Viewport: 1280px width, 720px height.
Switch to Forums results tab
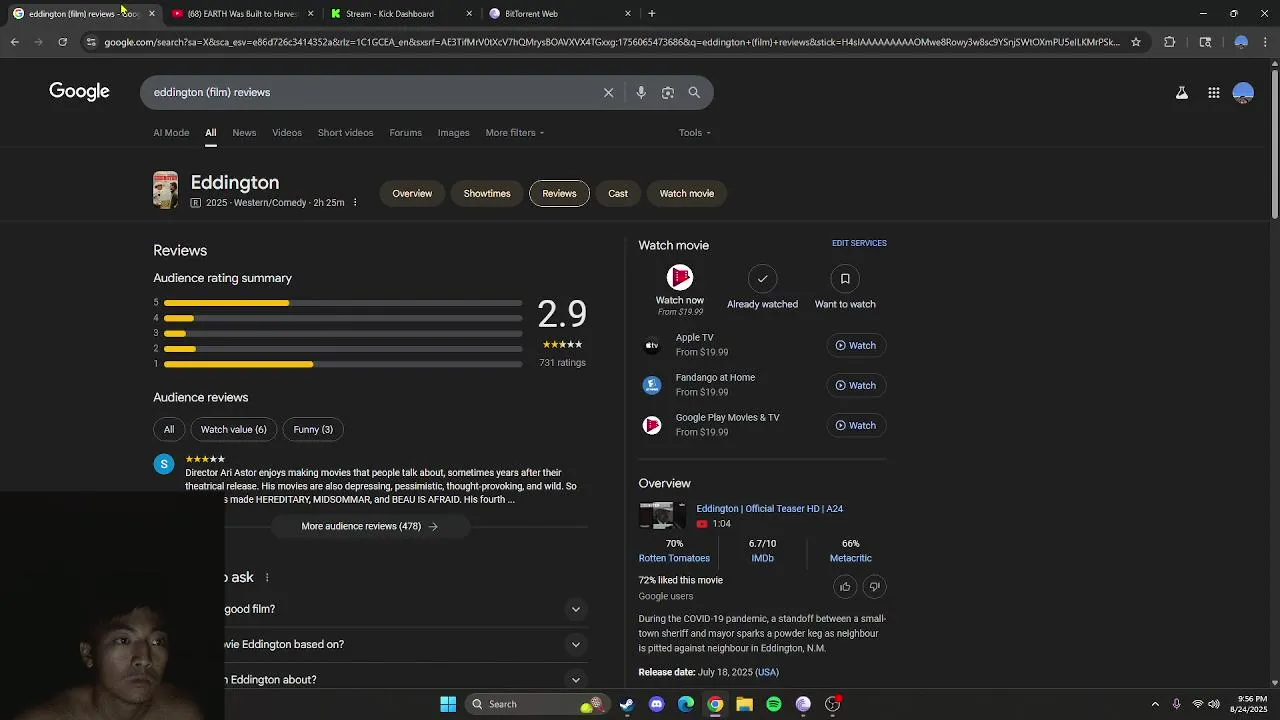point(405,133)
